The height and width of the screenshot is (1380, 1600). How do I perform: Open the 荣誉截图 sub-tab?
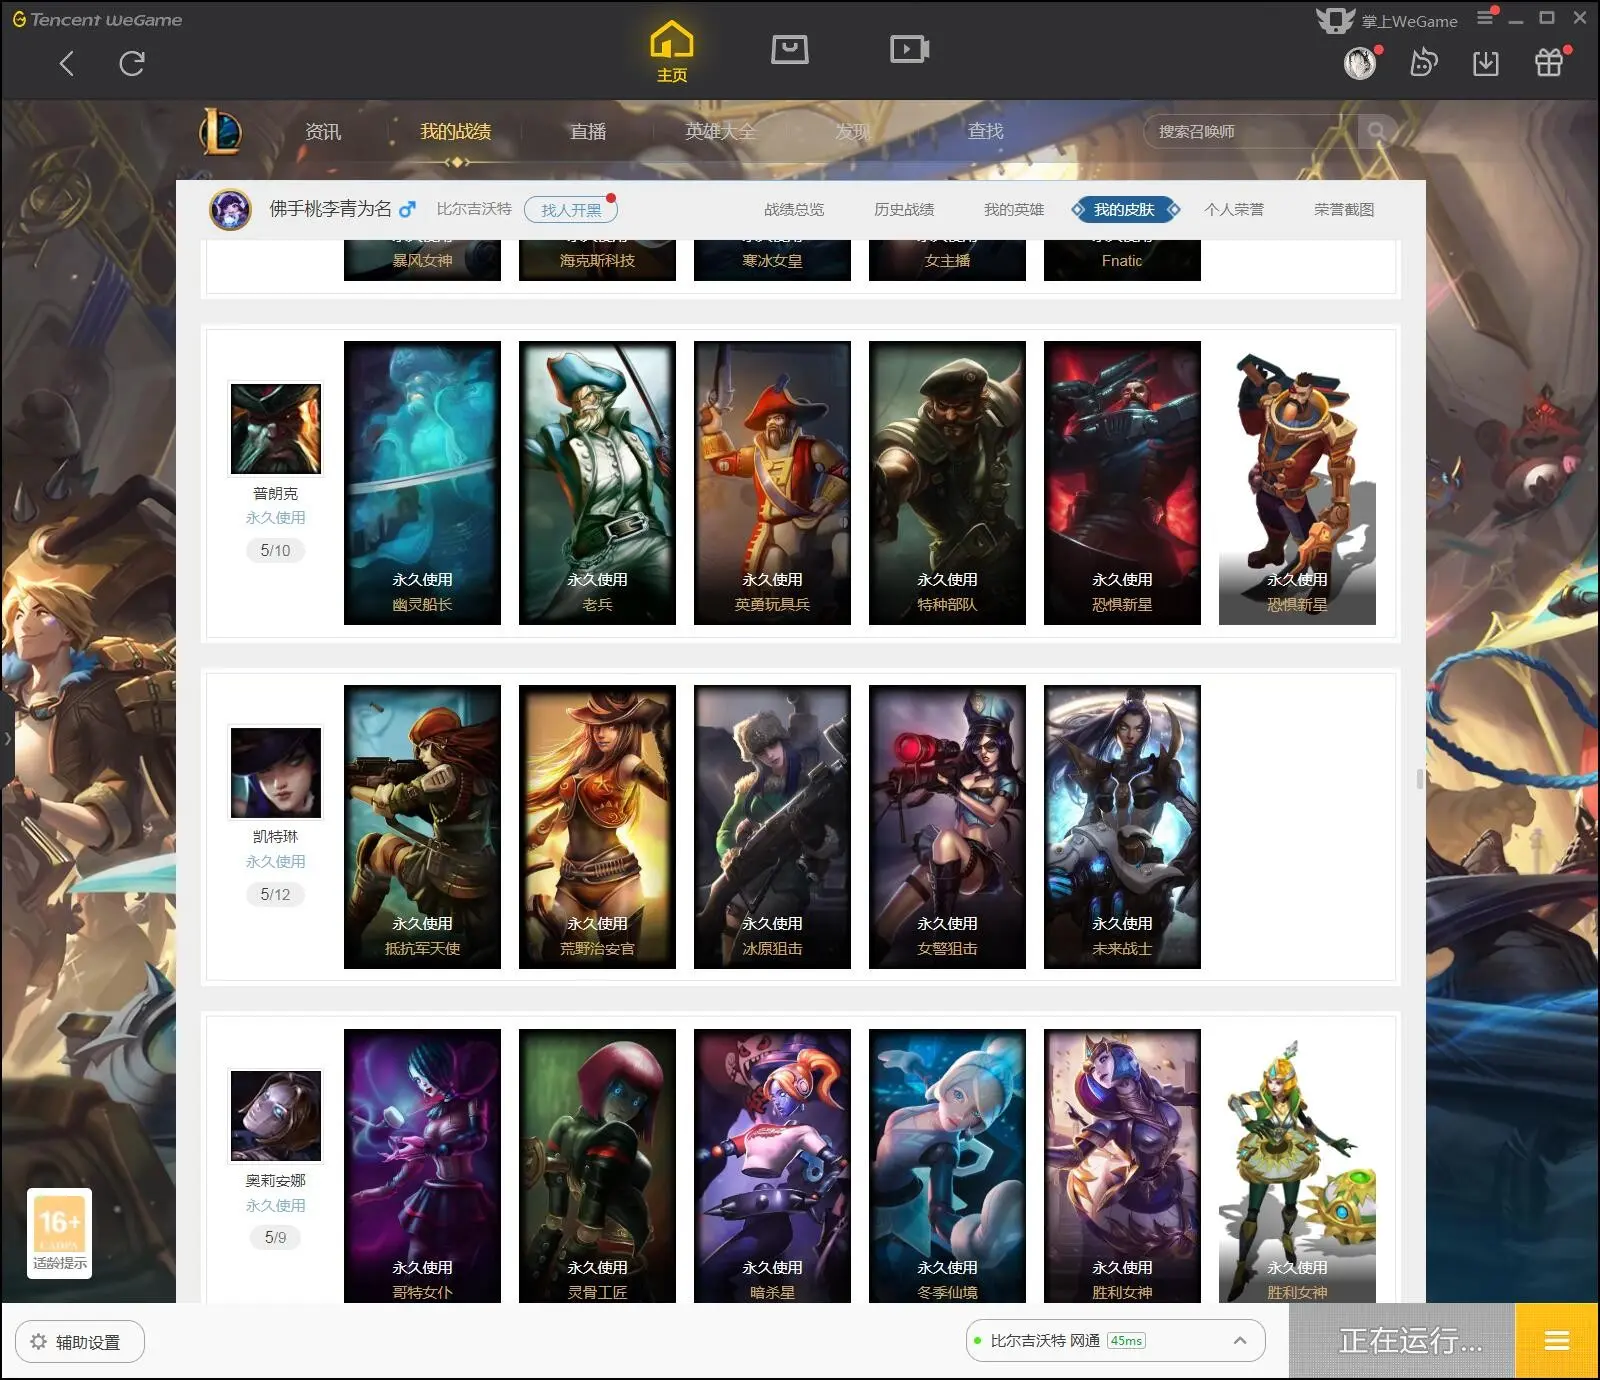coord(1344,210)
